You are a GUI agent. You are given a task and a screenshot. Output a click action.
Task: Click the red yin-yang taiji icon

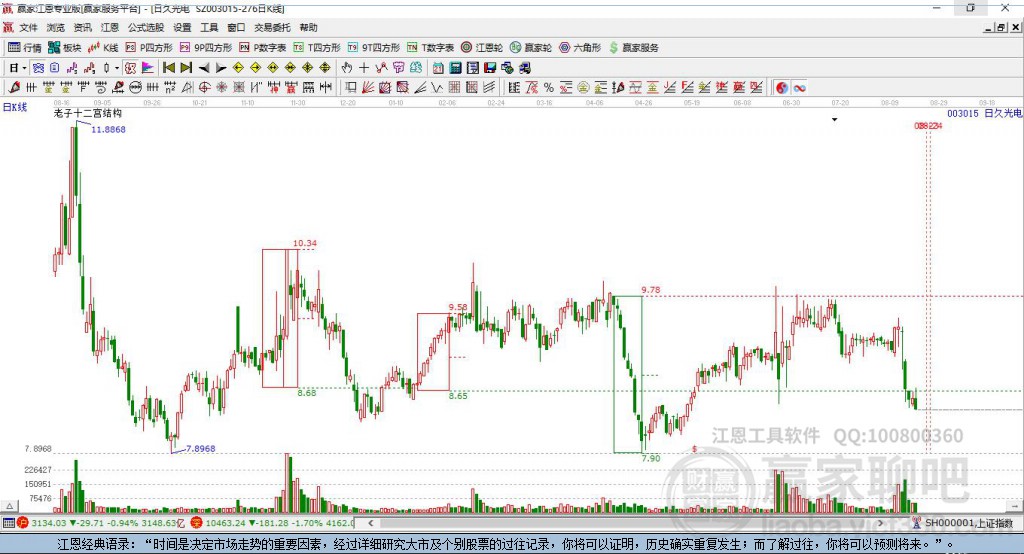pos(782,88)
